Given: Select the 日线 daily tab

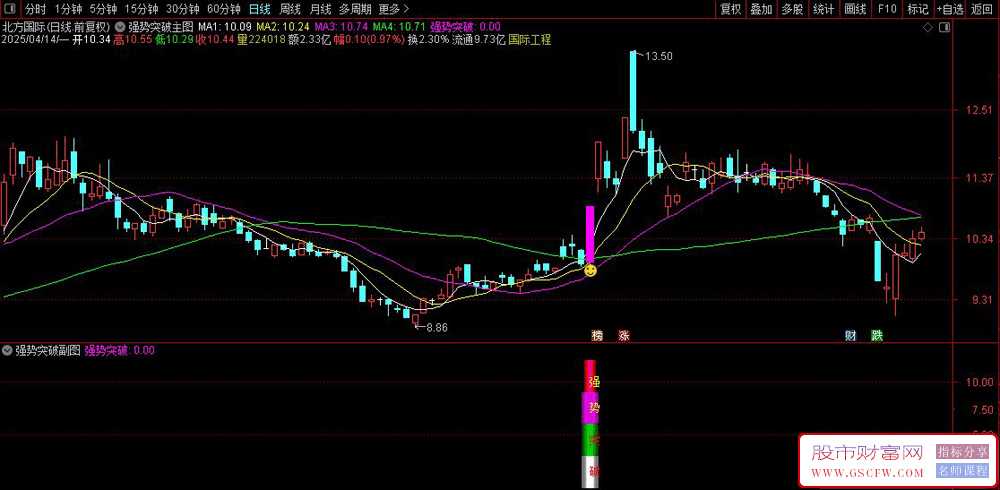Looking at the screenshot, I should (x=260, y=9).
